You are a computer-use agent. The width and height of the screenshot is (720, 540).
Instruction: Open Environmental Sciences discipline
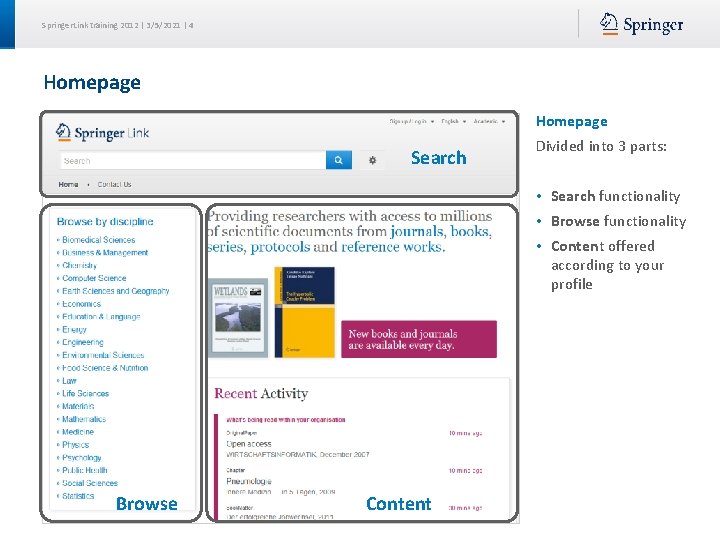pyautogui.click(x=103, y=355)
